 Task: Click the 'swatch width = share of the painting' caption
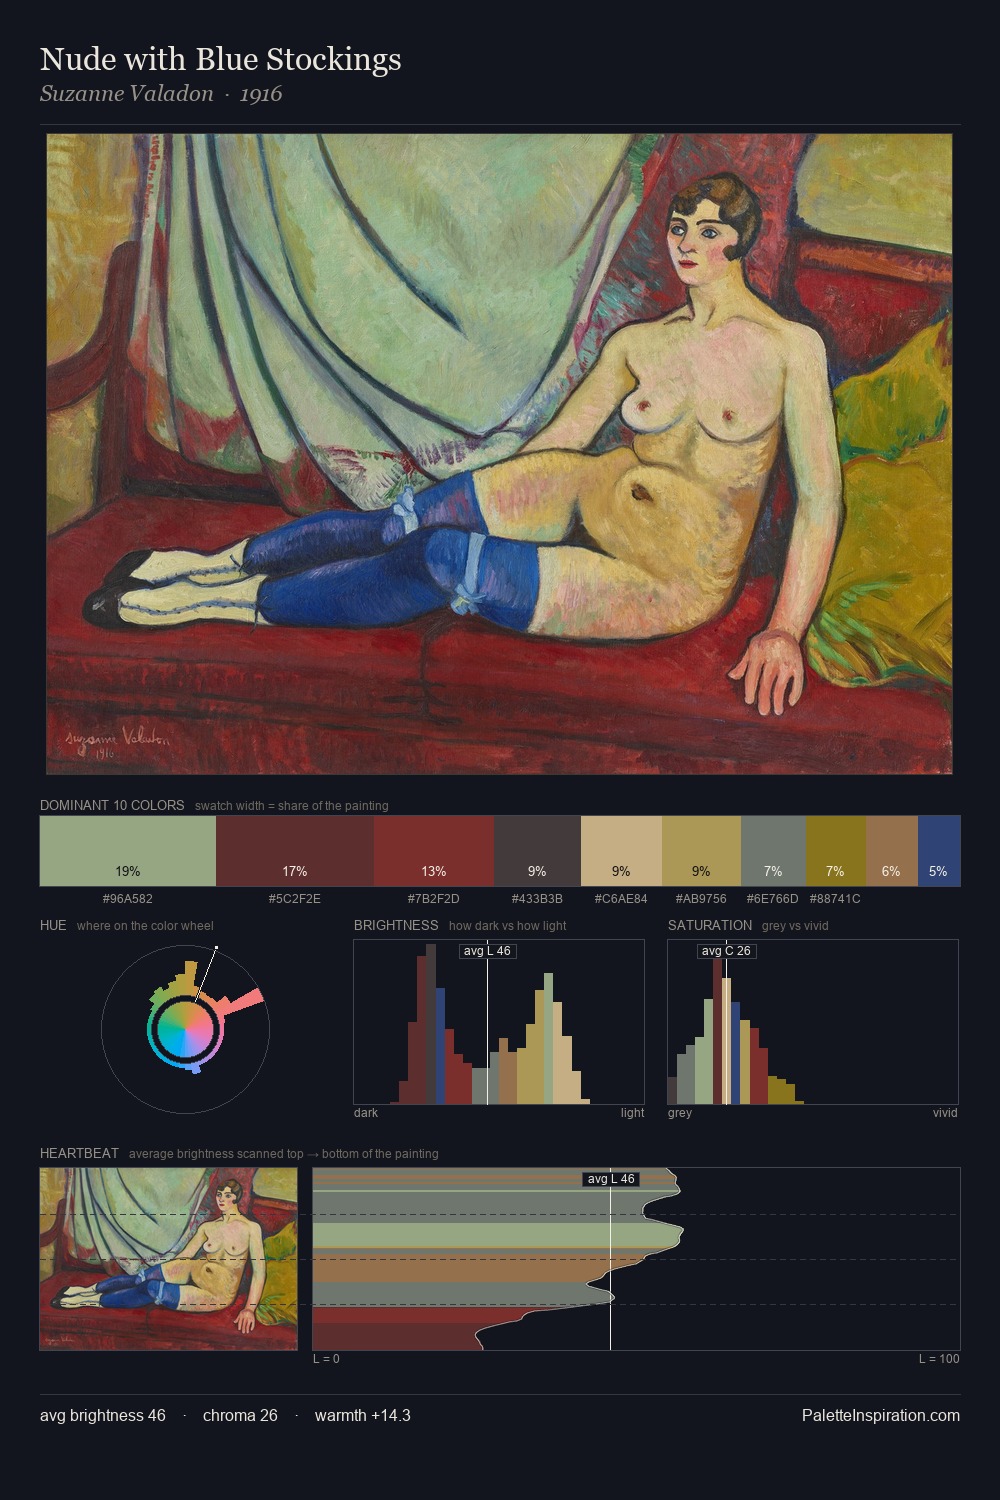292,805
